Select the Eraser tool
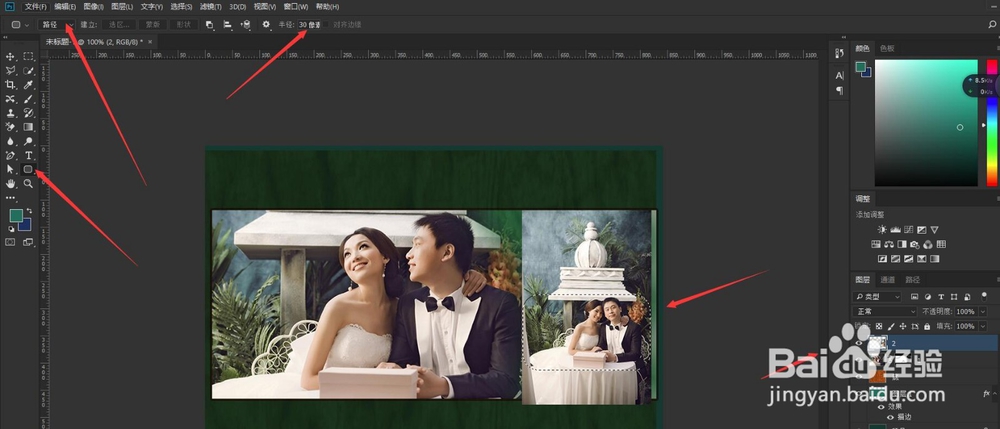This screenshot has height=429, width=1000. tap(10, 127)
